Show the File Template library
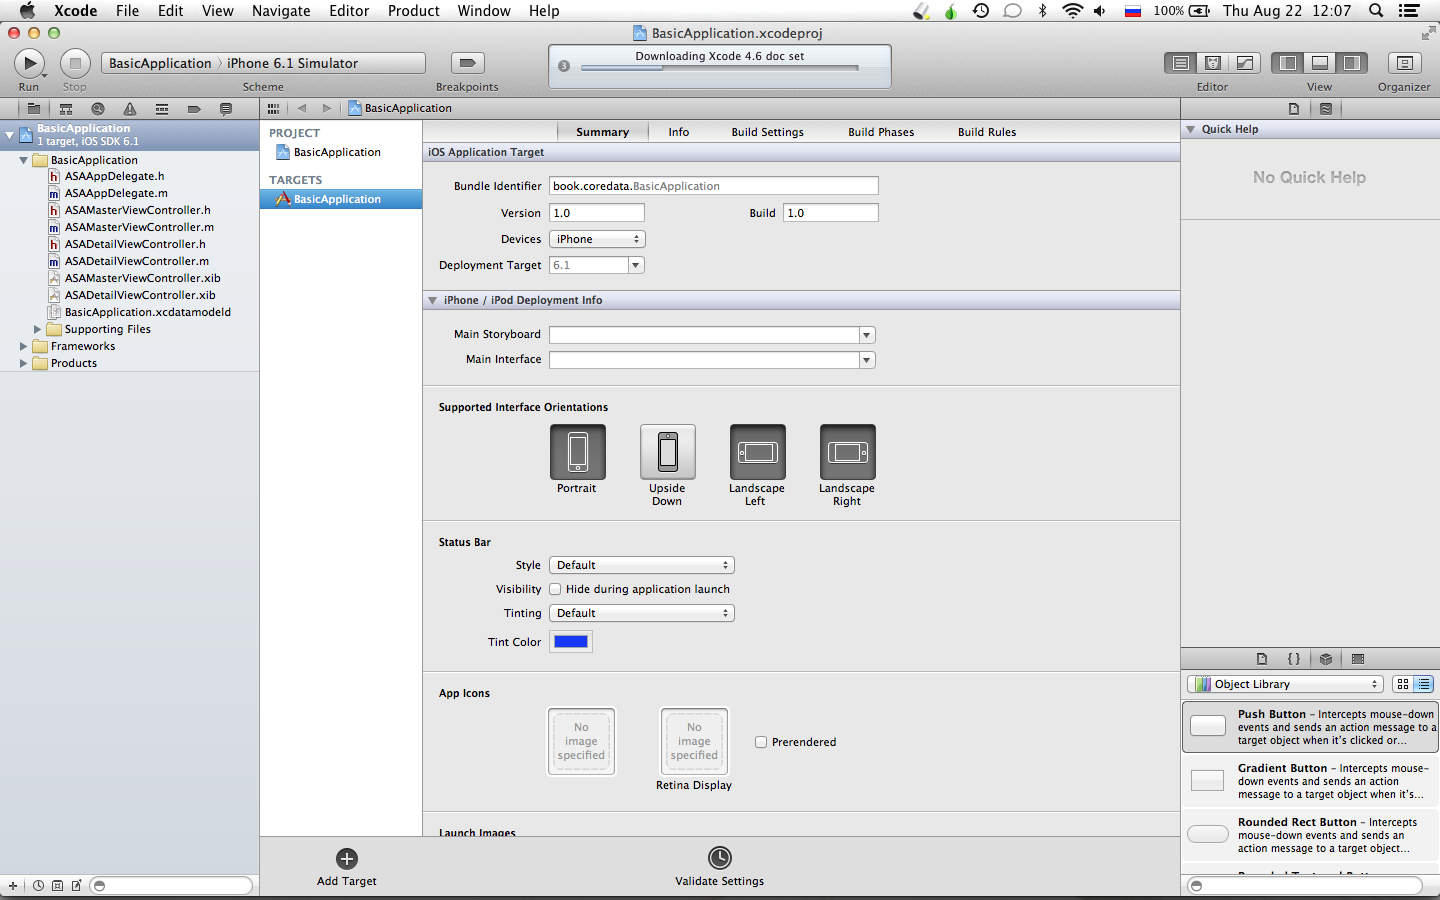 pos(1262,659)
